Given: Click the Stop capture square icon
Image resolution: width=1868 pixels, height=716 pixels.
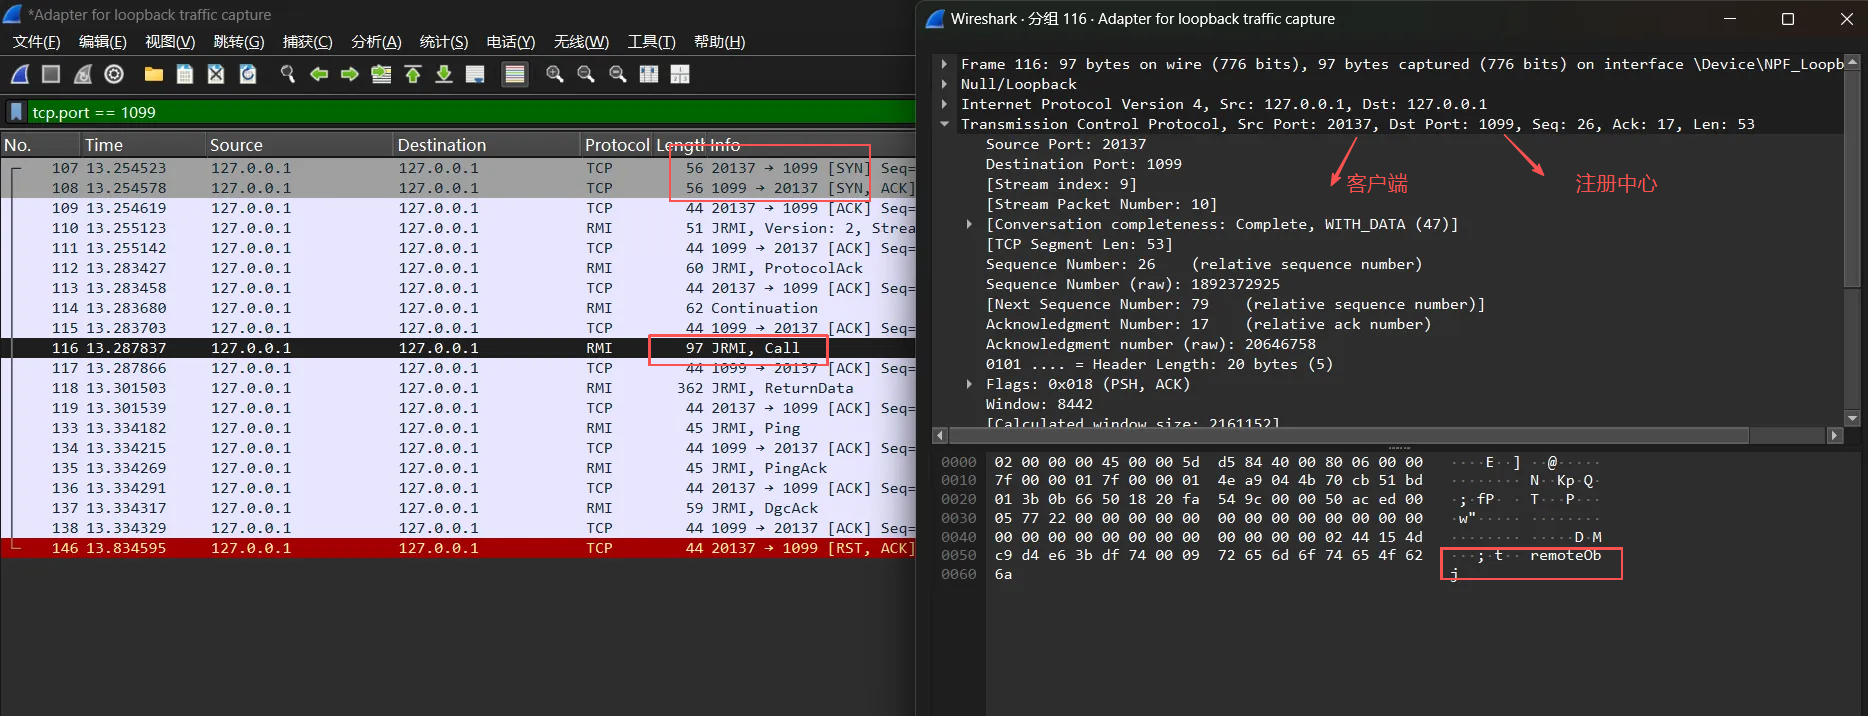Looking at the screenshot, I should (x=51, y=74).
